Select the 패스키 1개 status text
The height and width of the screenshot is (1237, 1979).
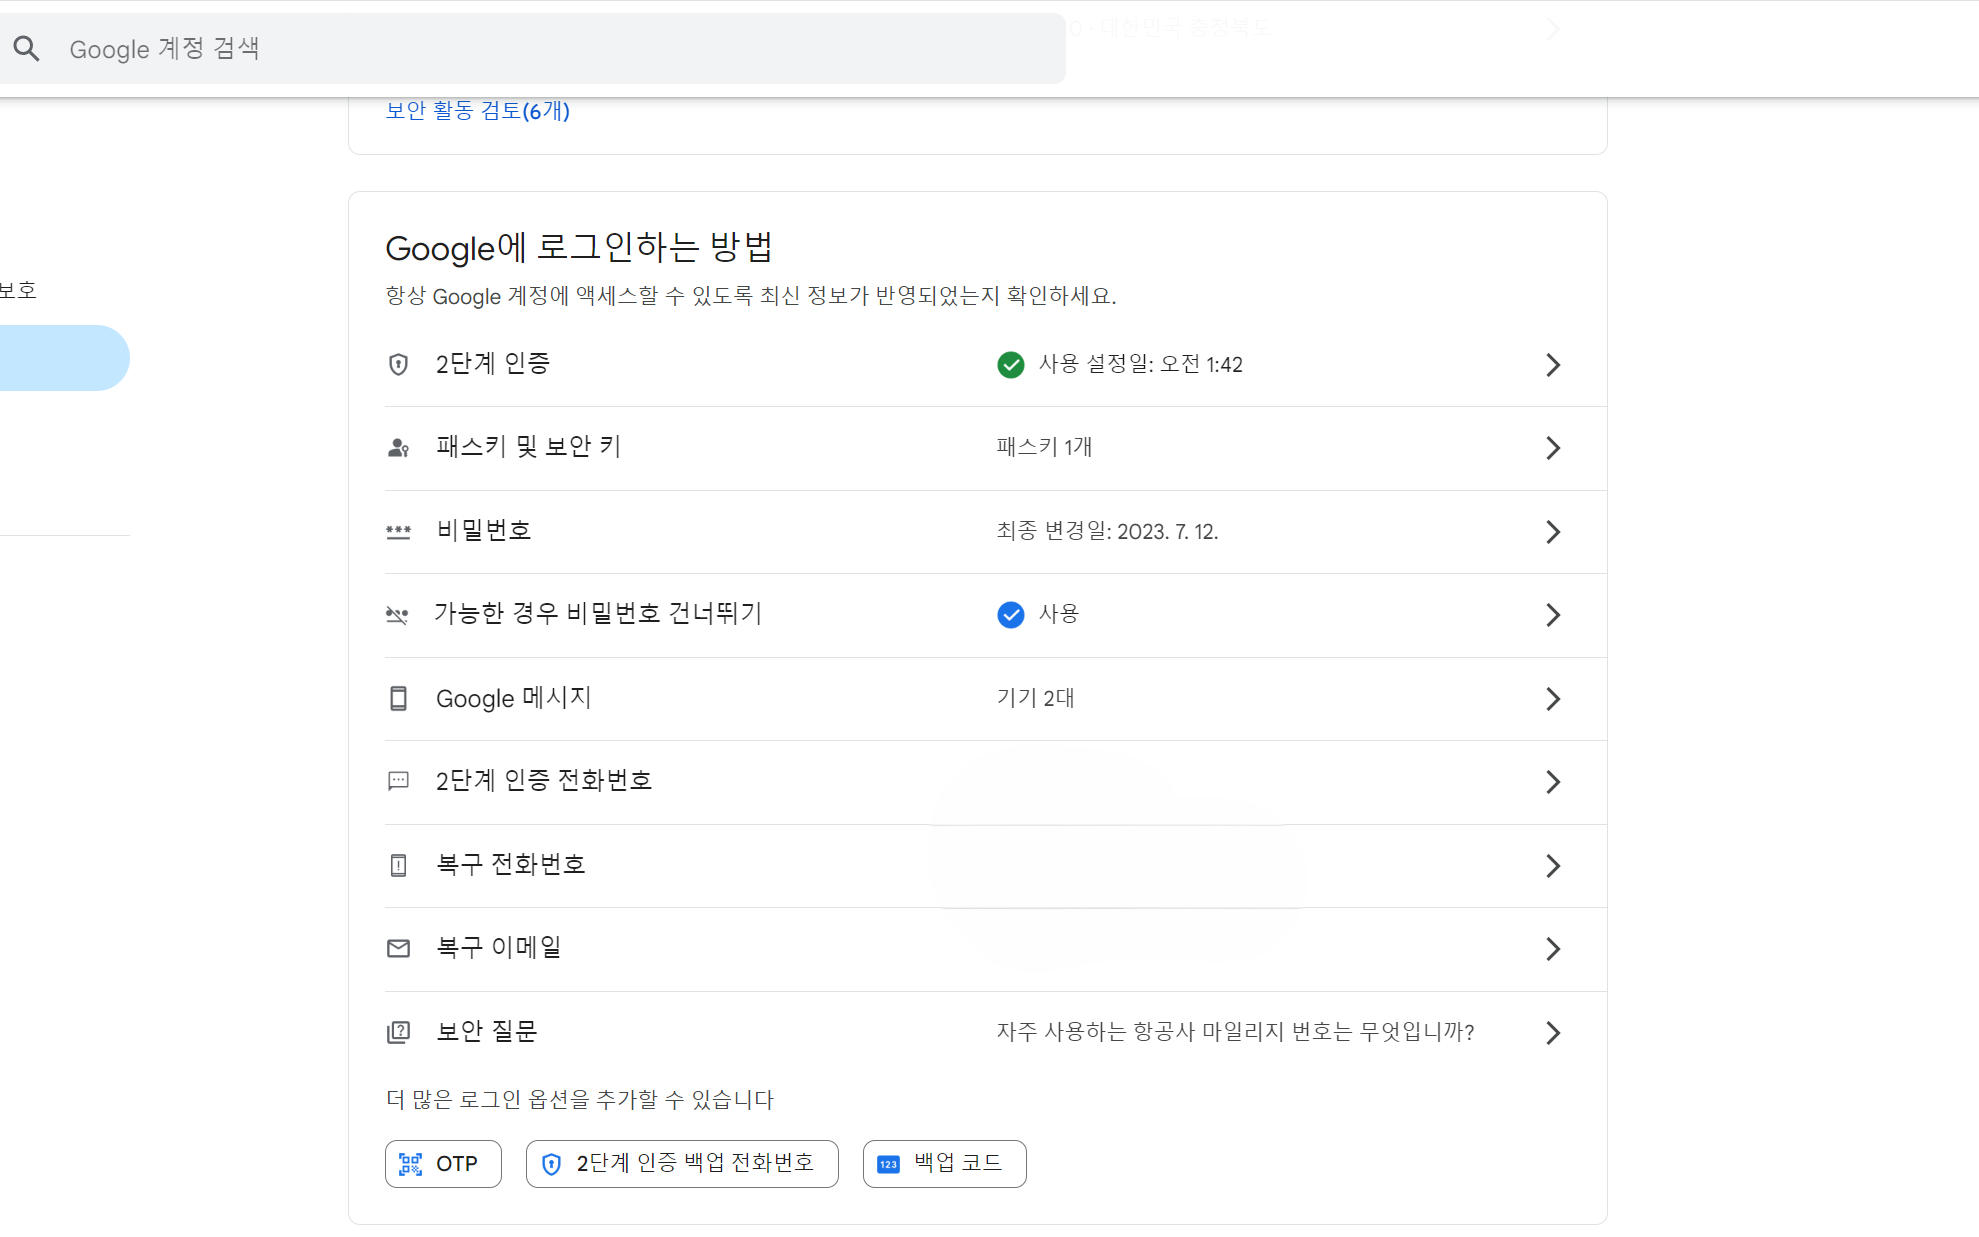pos(1044,447)
